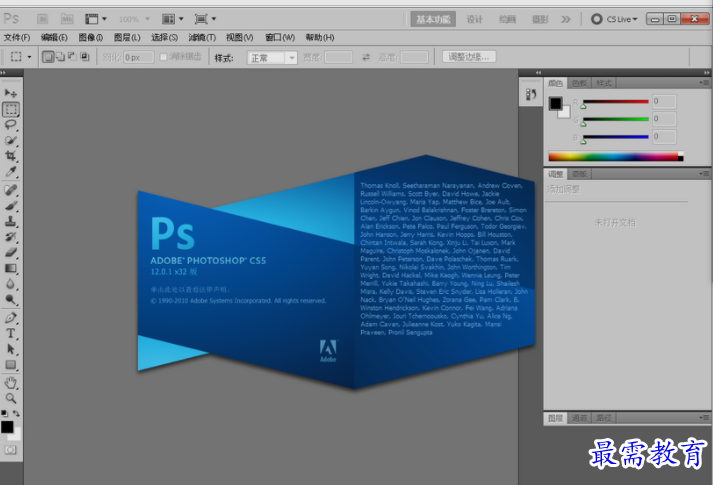
Task: Open the 滤镜(T) menu
Action: (x=202, y=37)
